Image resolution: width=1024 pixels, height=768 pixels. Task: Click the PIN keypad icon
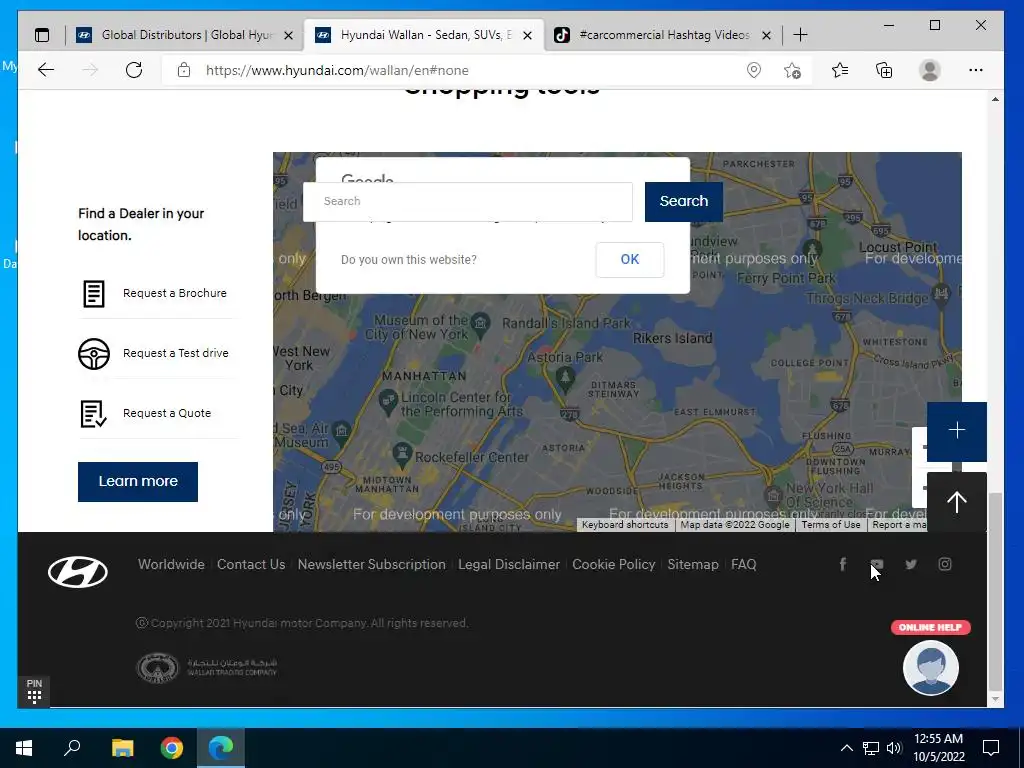(x=34, y=692)
